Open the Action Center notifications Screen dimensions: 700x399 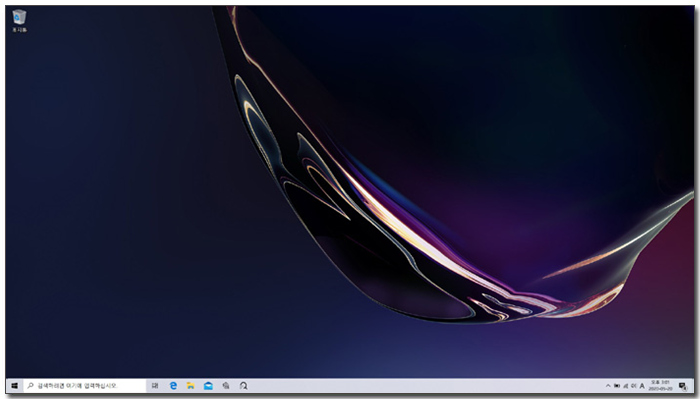point(683,386)
